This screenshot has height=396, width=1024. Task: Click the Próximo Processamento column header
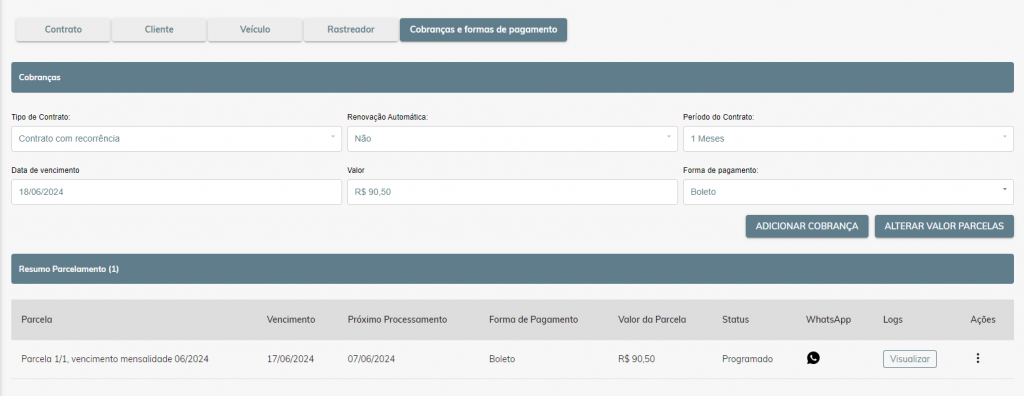tap(397, 320)
